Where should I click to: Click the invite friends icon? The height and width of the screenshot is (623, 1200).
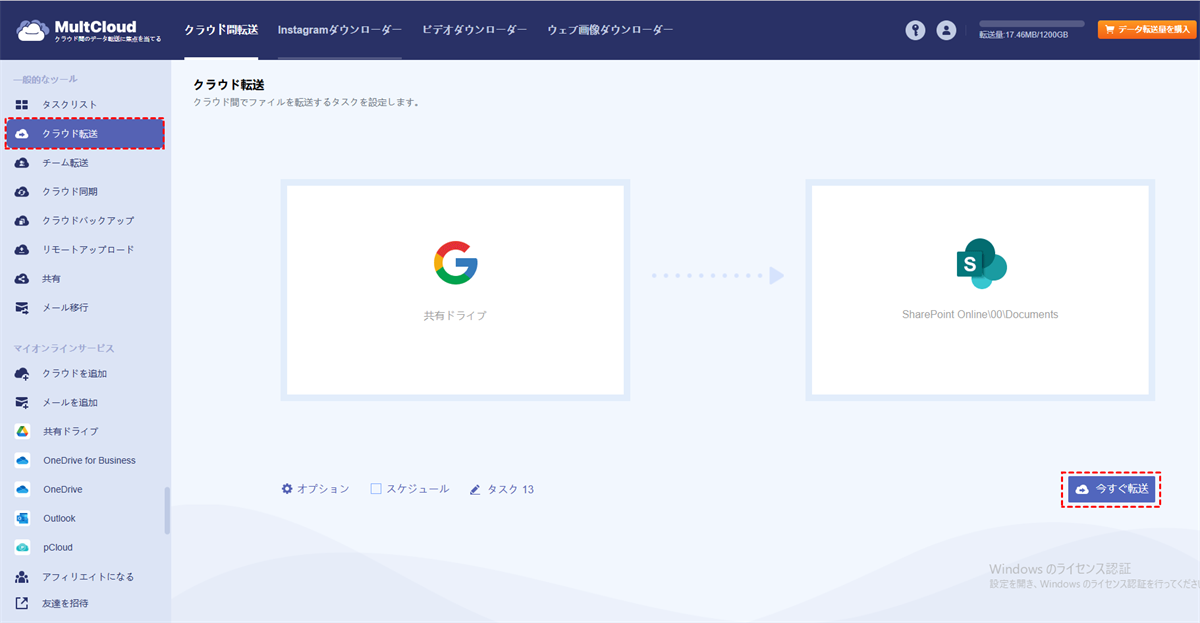click(22, 603)
